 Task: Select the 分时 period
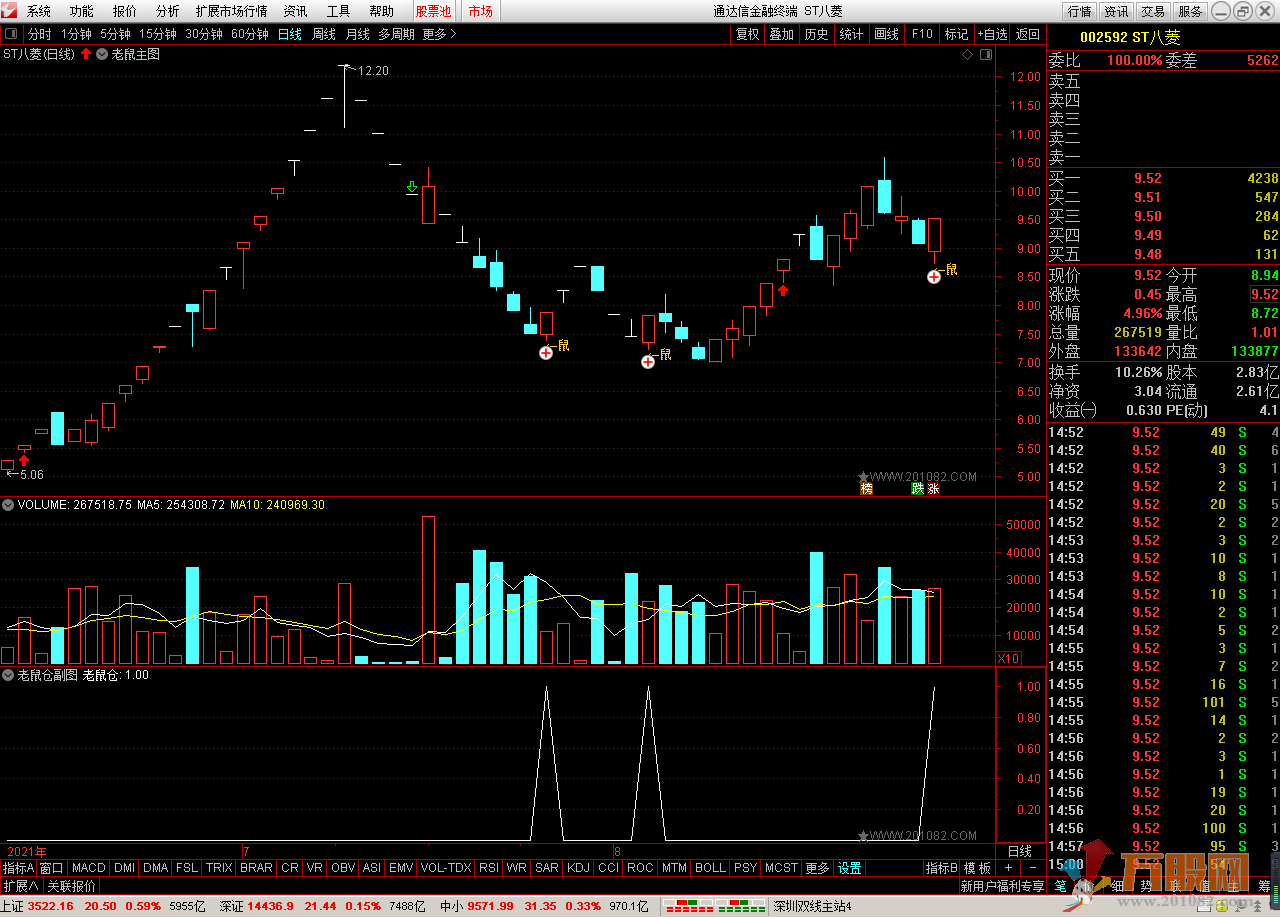(40, 34)
